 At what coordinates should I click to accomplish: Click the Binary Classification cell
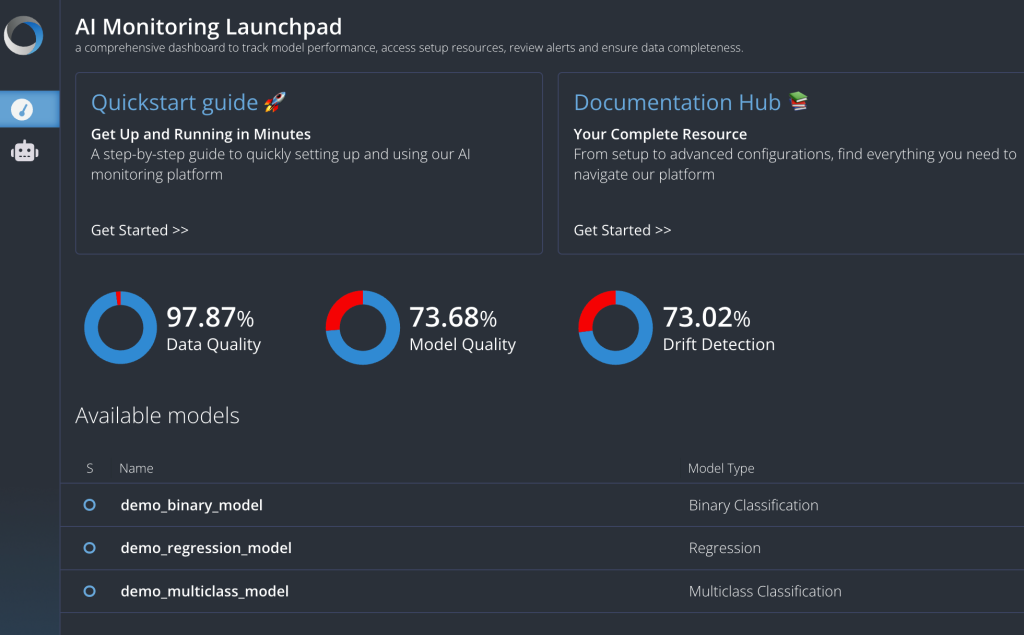click(753, 505)
